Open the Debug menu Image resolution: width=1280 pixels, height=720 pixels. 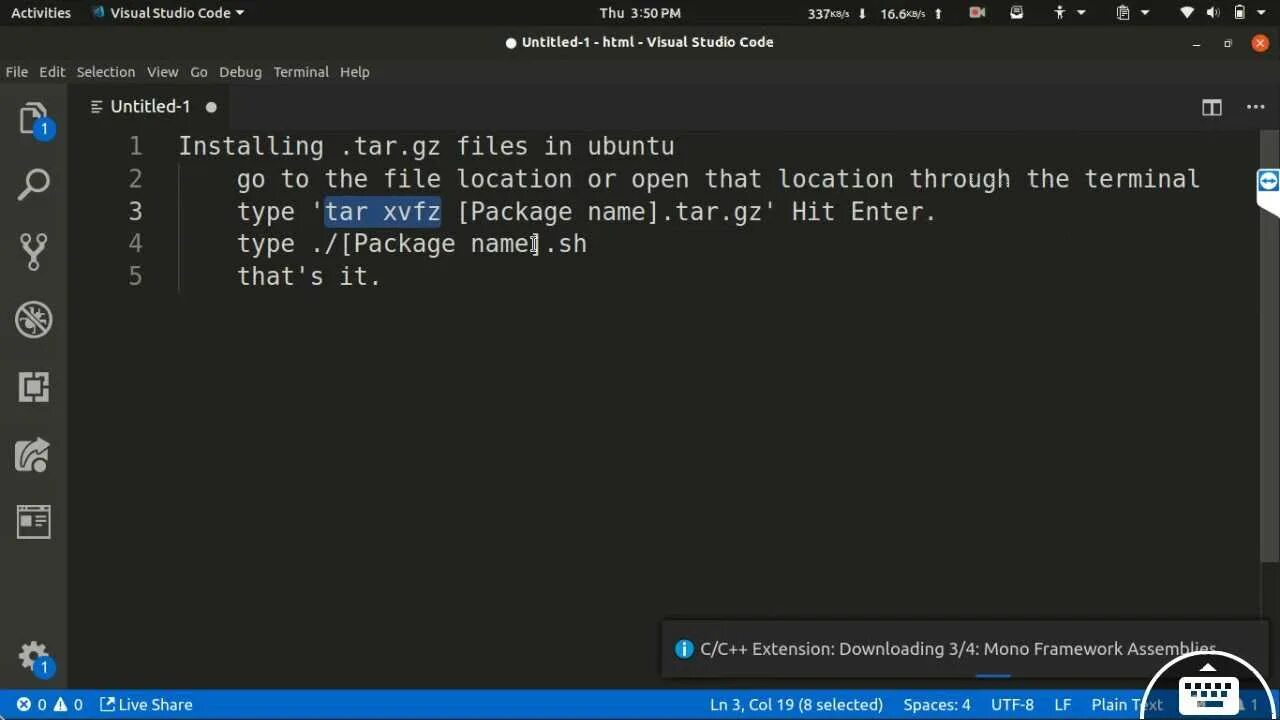240,72
